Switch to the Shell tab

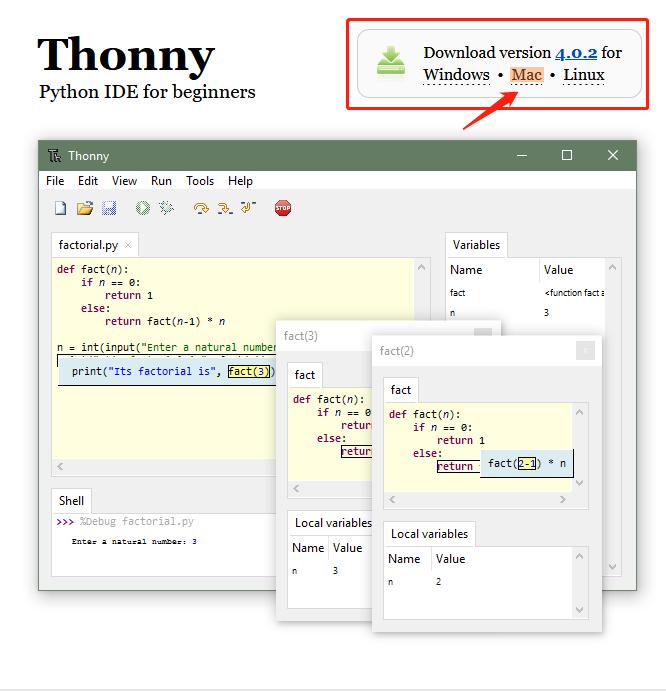(72, 500)
